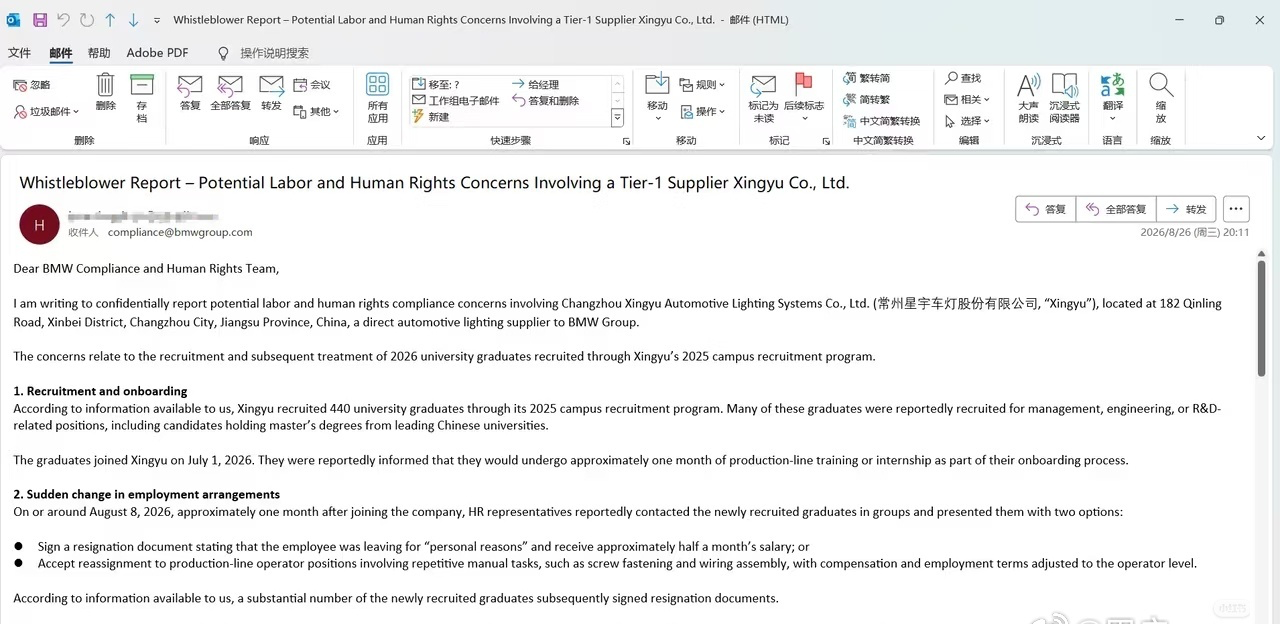Open 翻译 translate dropdown
Screen dimensions: 1280x624
click(x=1113, y=98)
